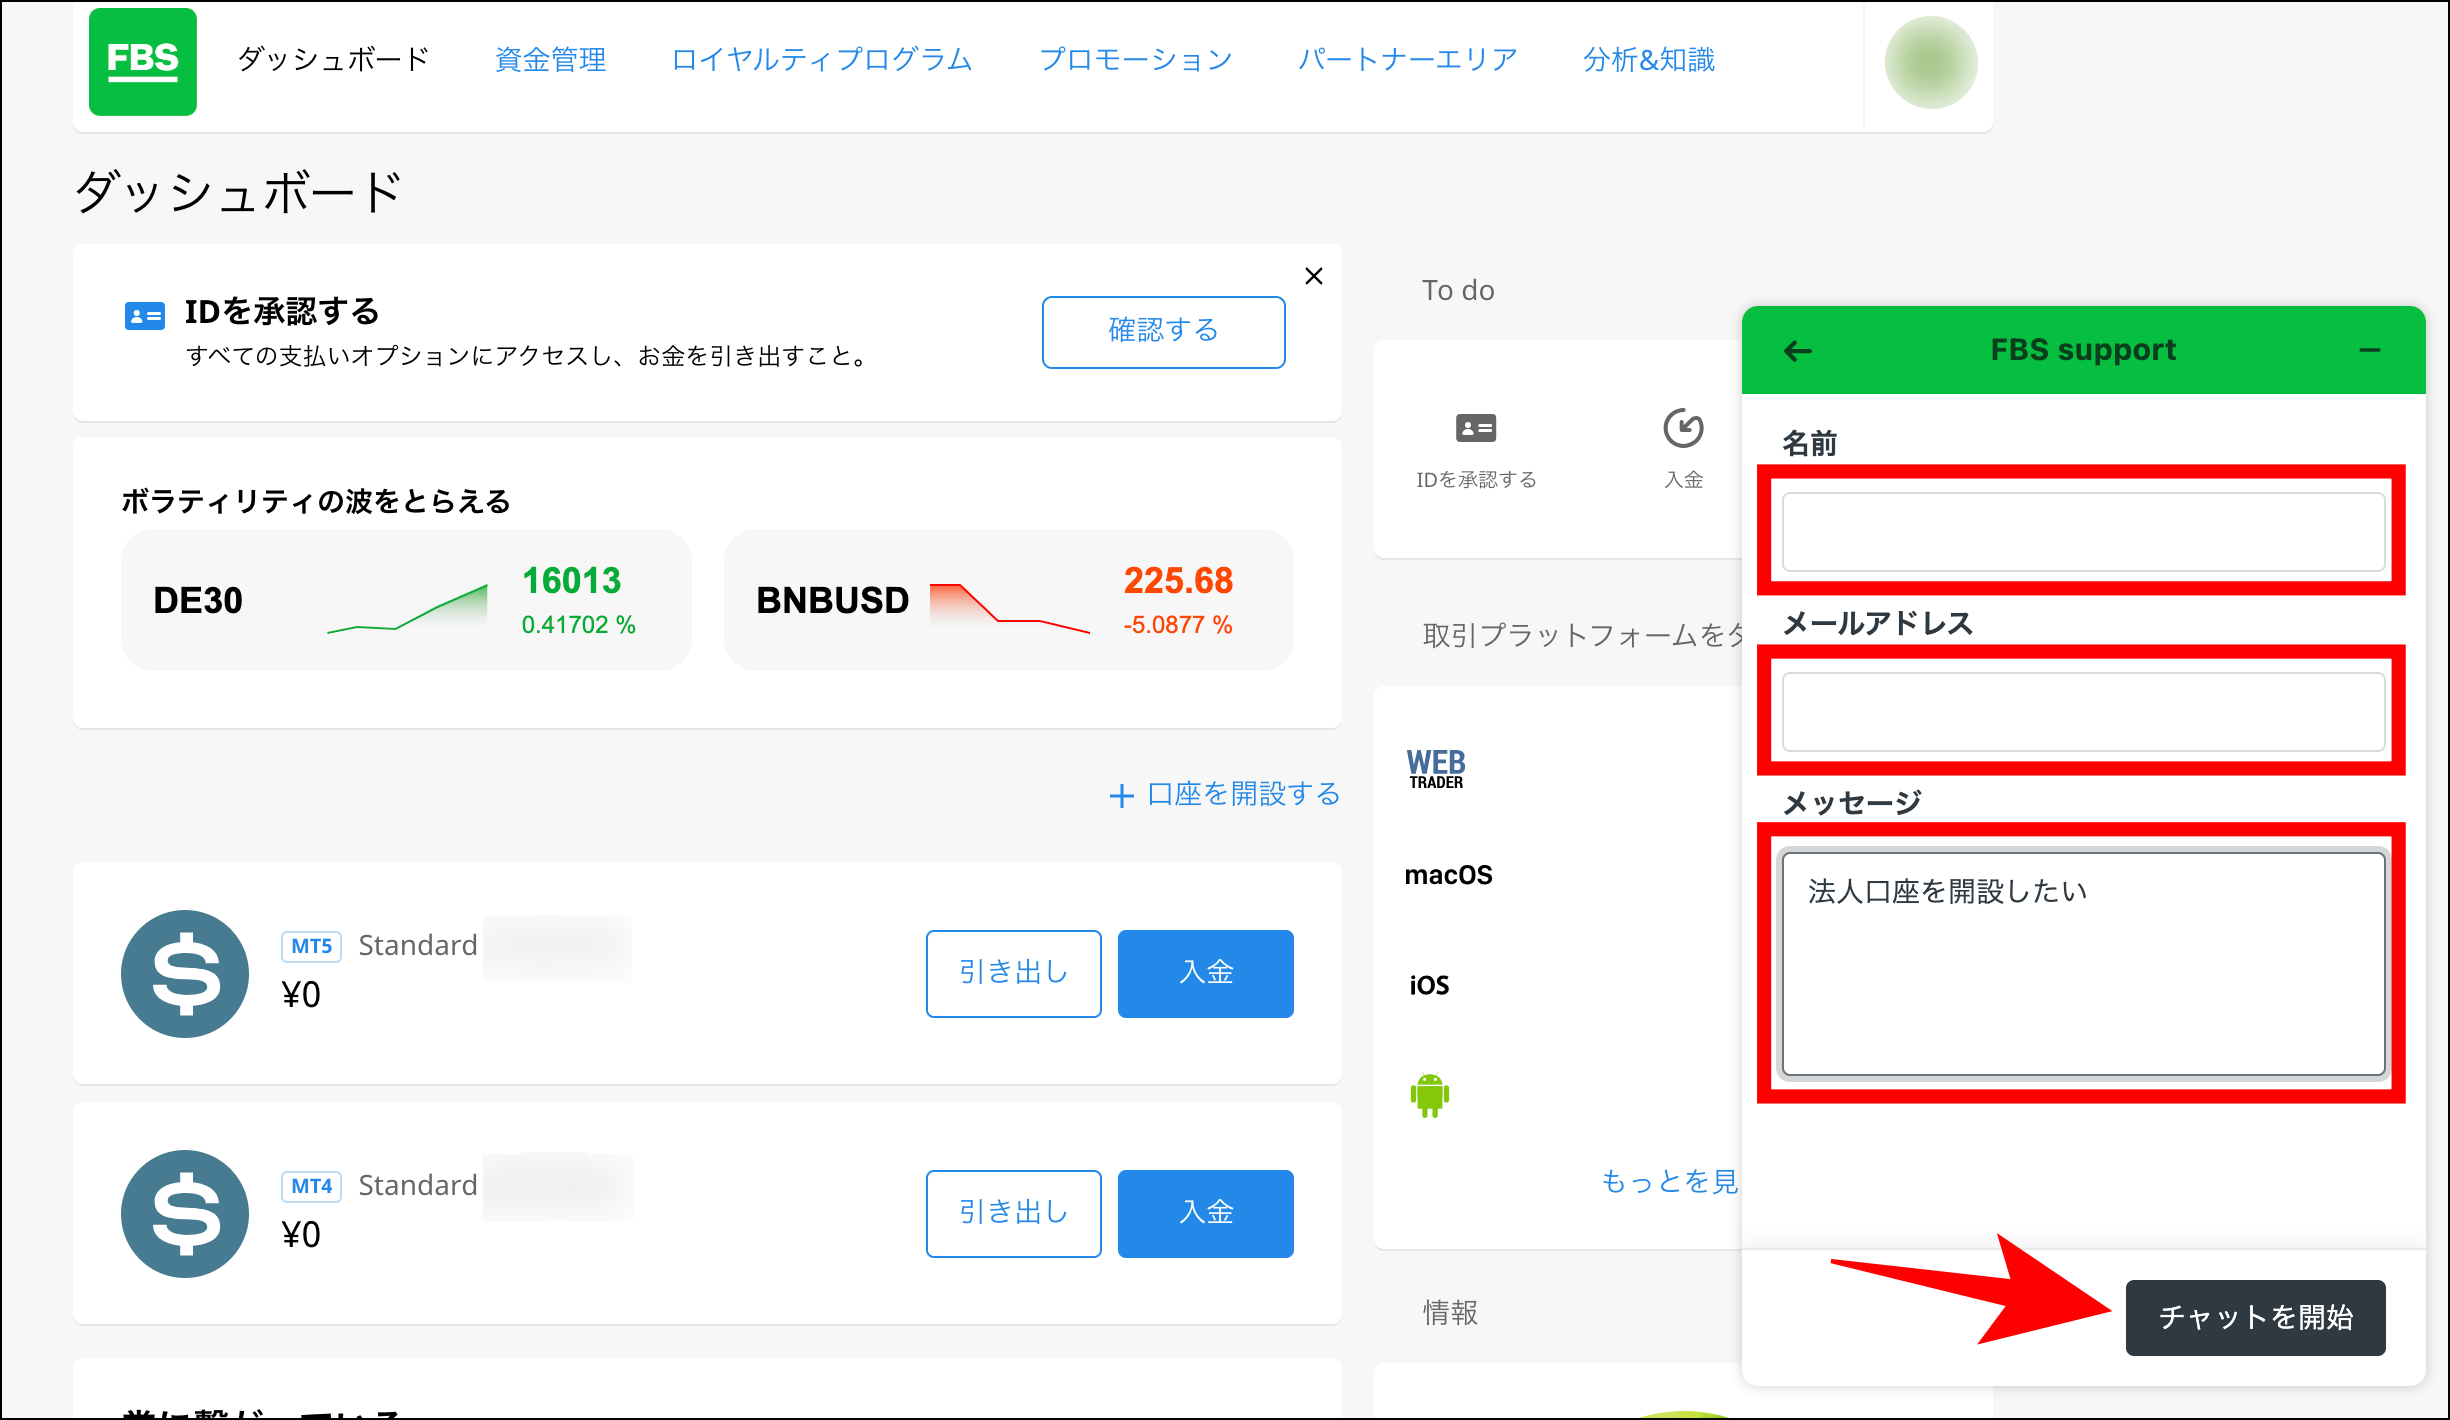
Task: Click the -5.0877 % change value
Action: pyautogui.click(x=1178, y=625)
